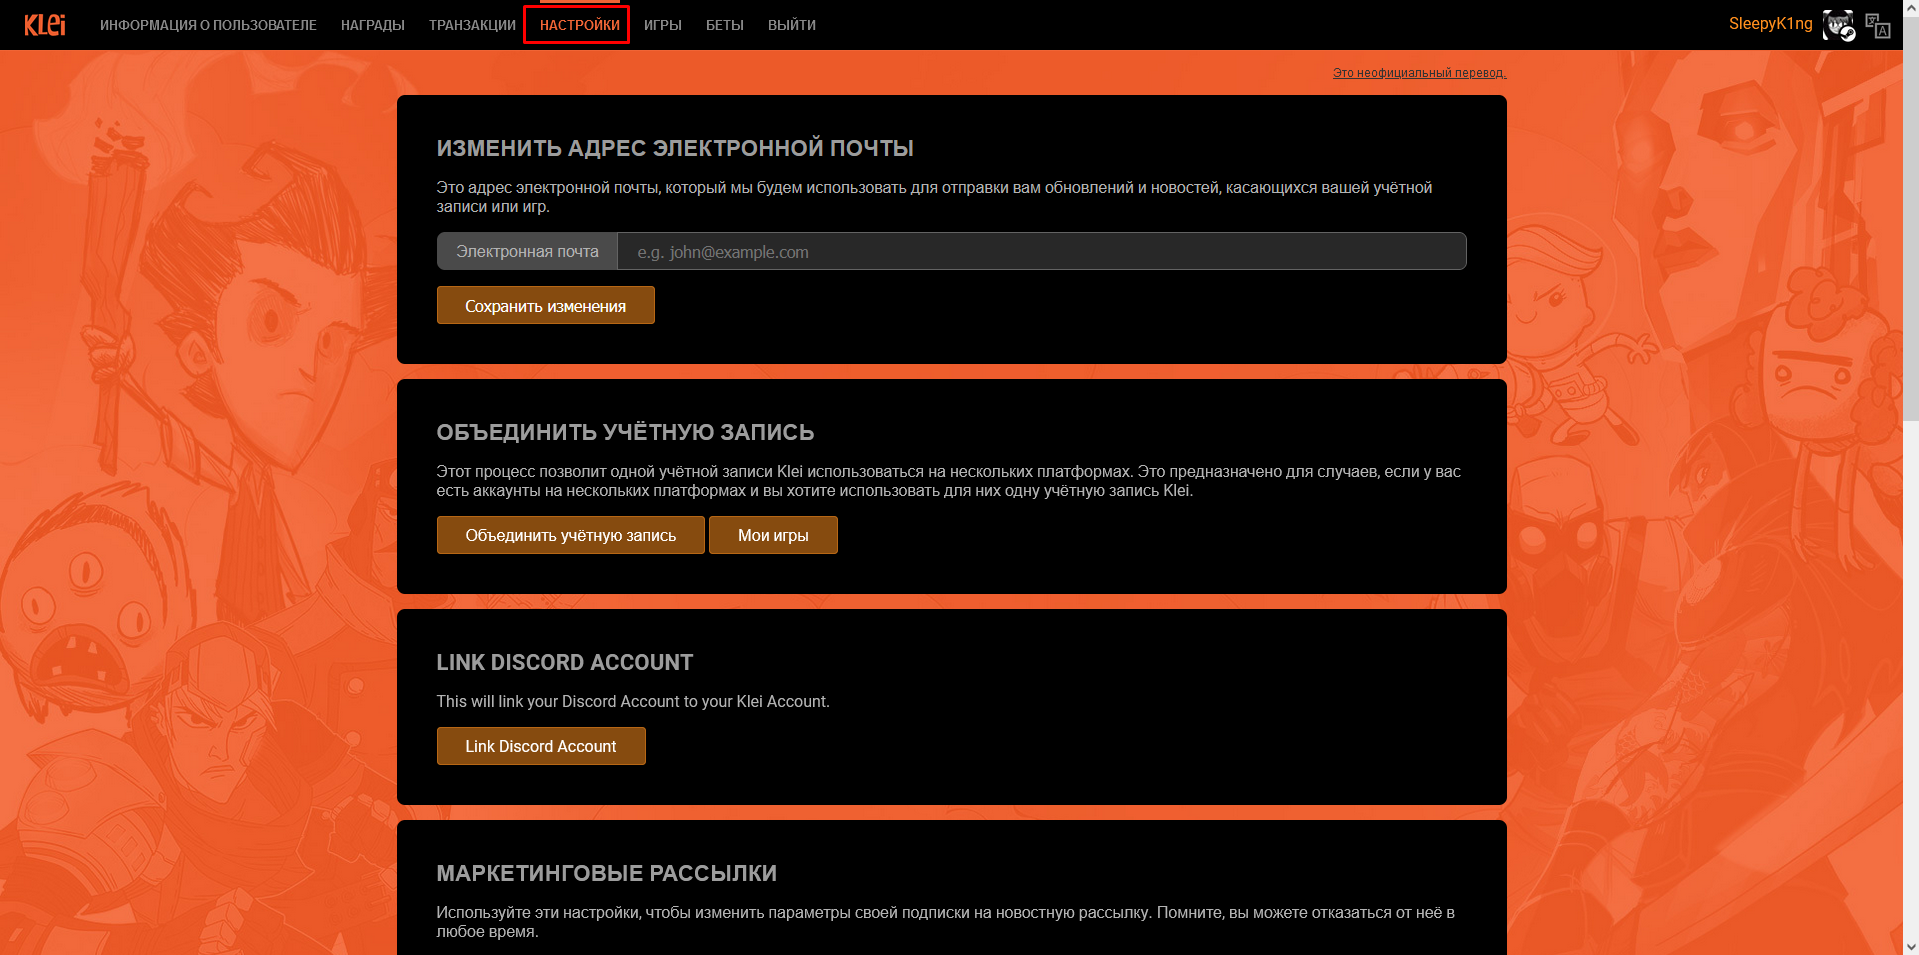Click the Сохранить изменения button
This screenshot has width=1919, height=955.
[x=546, y=305]
